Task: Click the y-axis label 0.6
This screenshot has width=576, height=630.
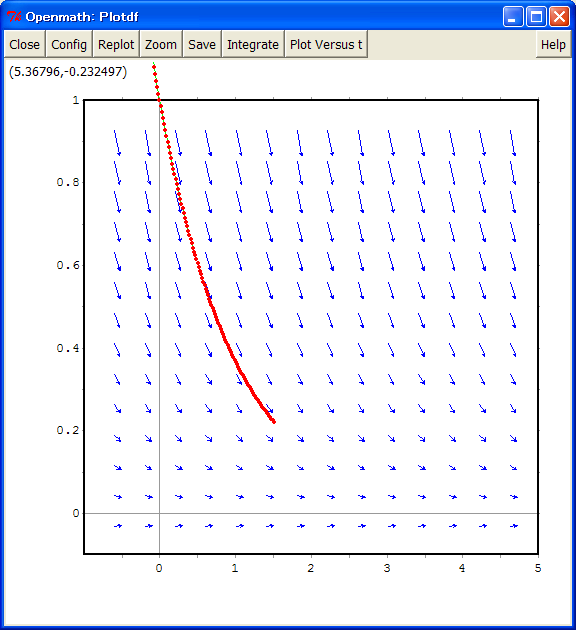Action: tap(68, 265)
